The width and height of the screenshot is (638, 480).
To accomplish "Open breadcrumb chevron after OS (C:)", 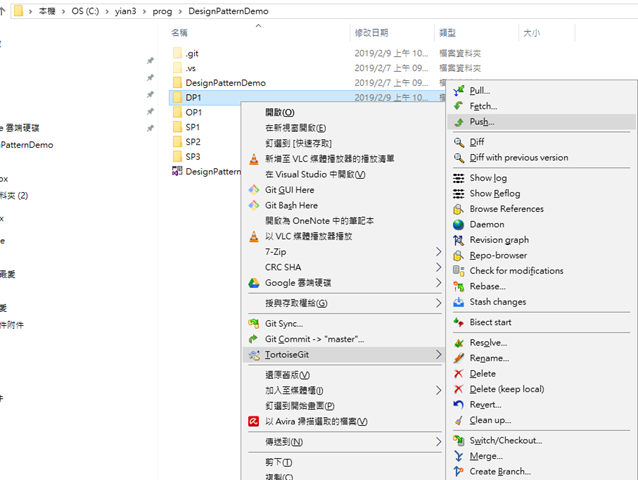I will (x=107, y=11).
